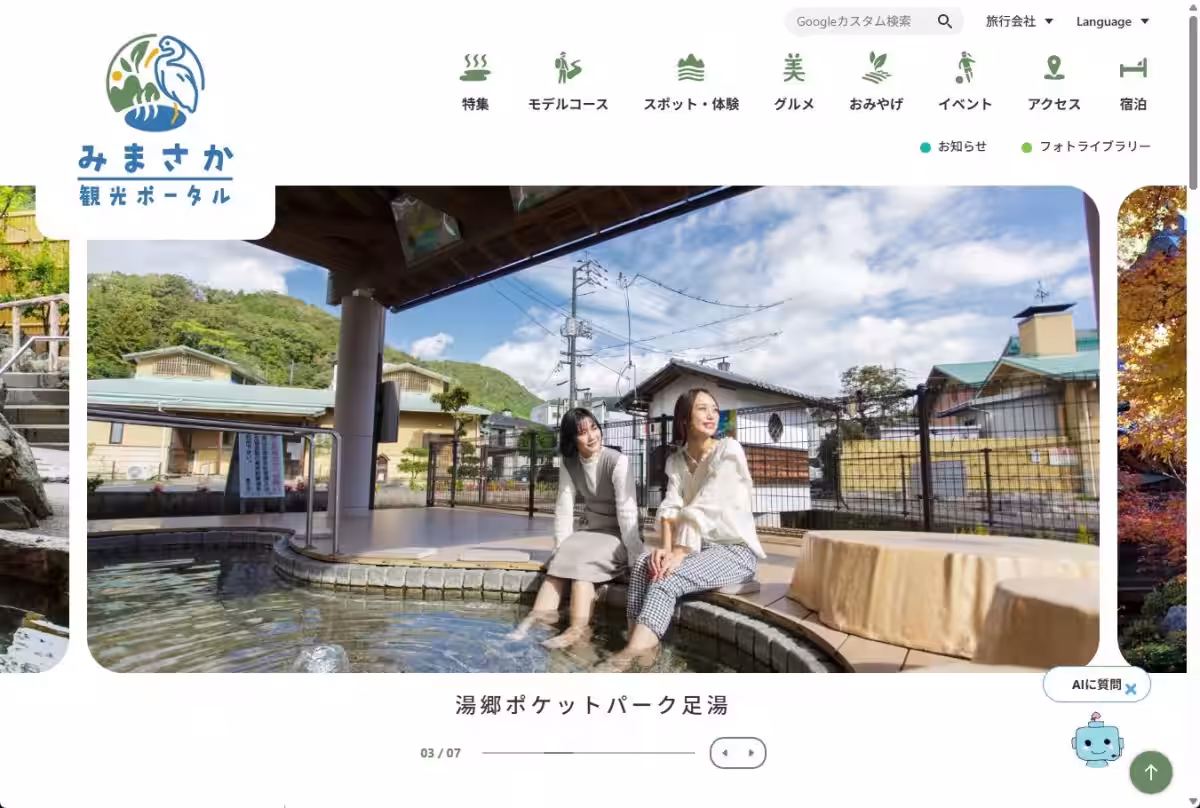Open the 宿泊 bed icon
1200x808 pixels.
(1133, 68)
